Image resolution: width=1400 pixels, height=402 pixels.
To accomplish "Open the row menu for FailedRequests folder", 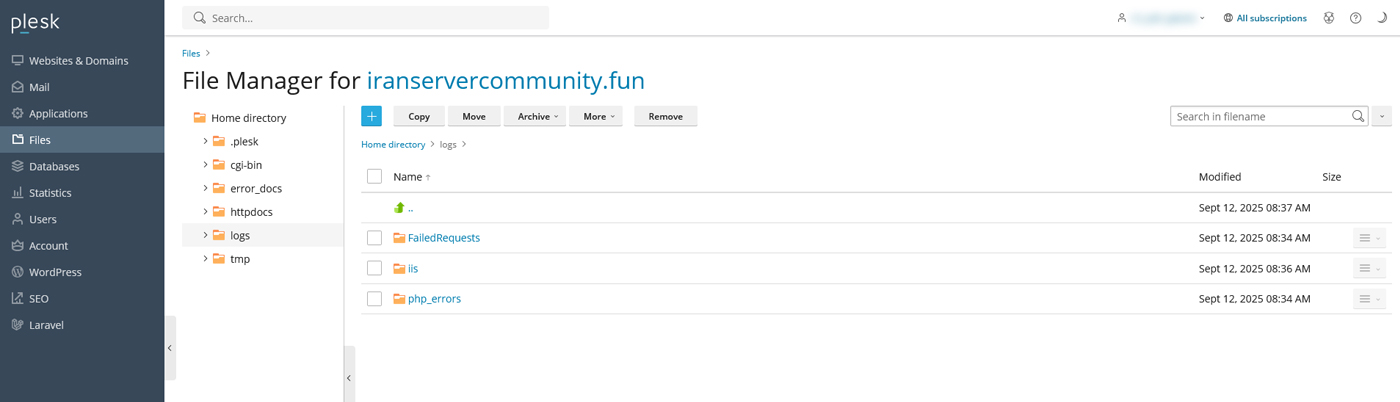I will (x=1369, y=238).
